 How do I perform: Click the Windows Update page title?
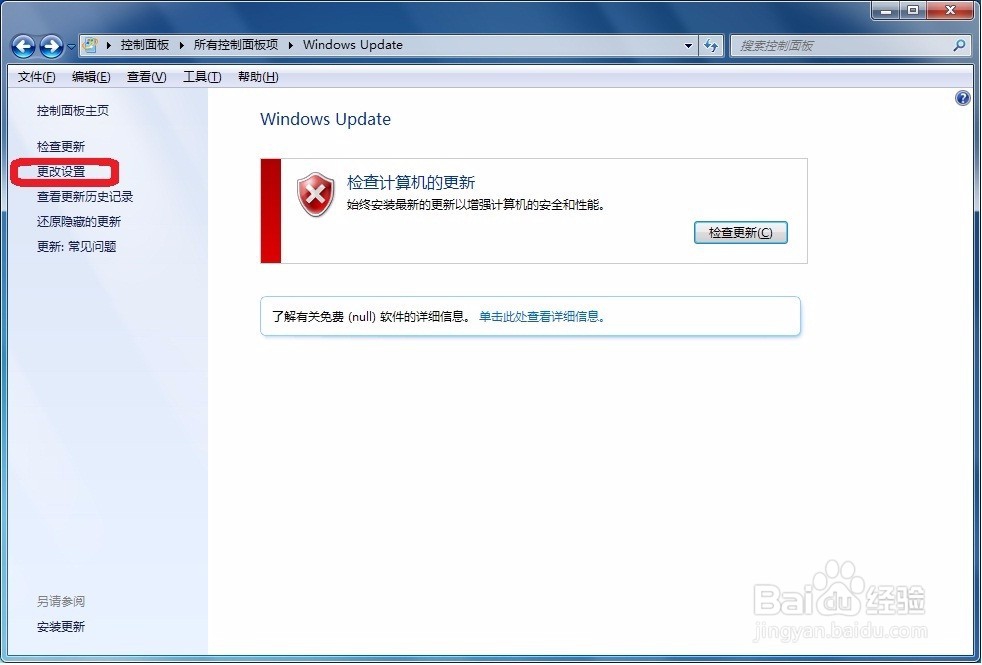pyautogui.click(x=326, y=119)
